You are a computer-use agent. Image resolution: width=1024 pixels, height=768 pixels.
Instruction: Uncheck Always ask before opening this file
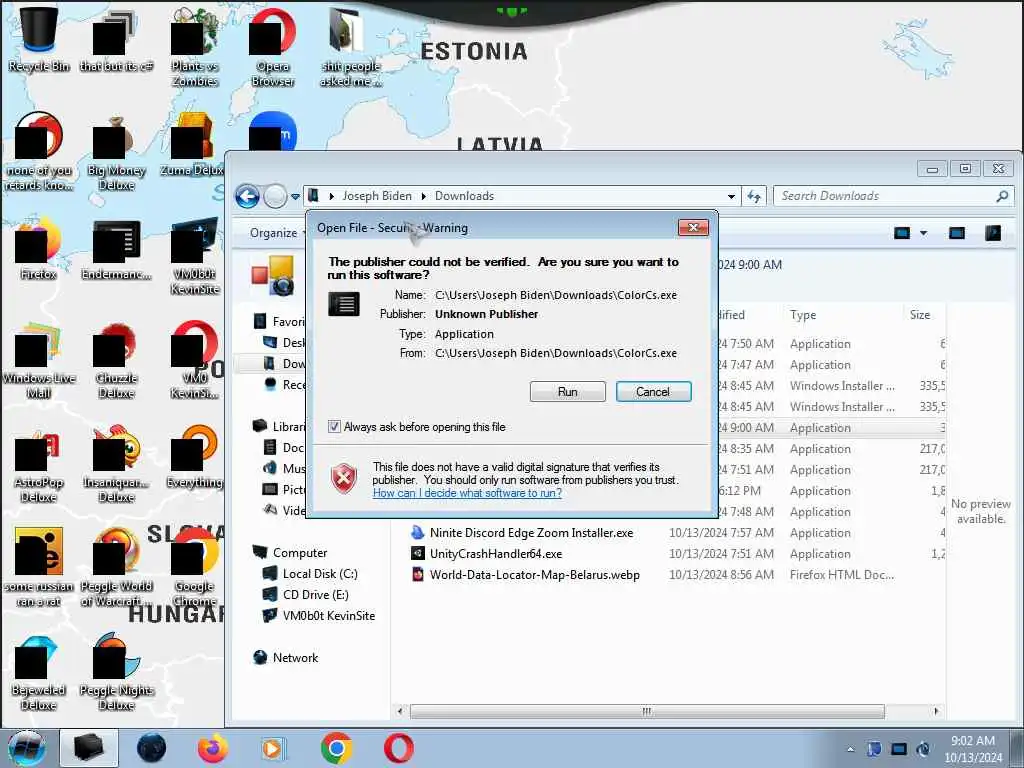point(334,427)
